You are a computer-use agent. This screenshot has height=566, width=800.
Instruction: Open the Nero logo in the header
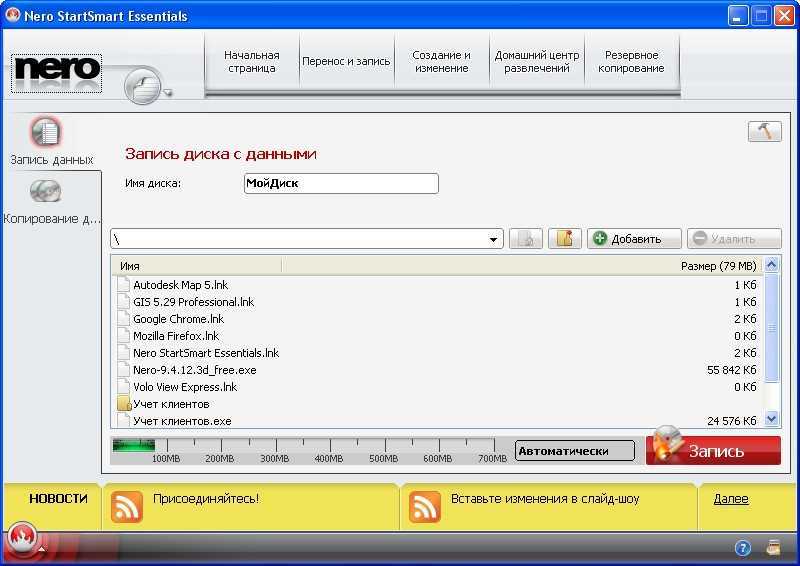coord(56,73)
